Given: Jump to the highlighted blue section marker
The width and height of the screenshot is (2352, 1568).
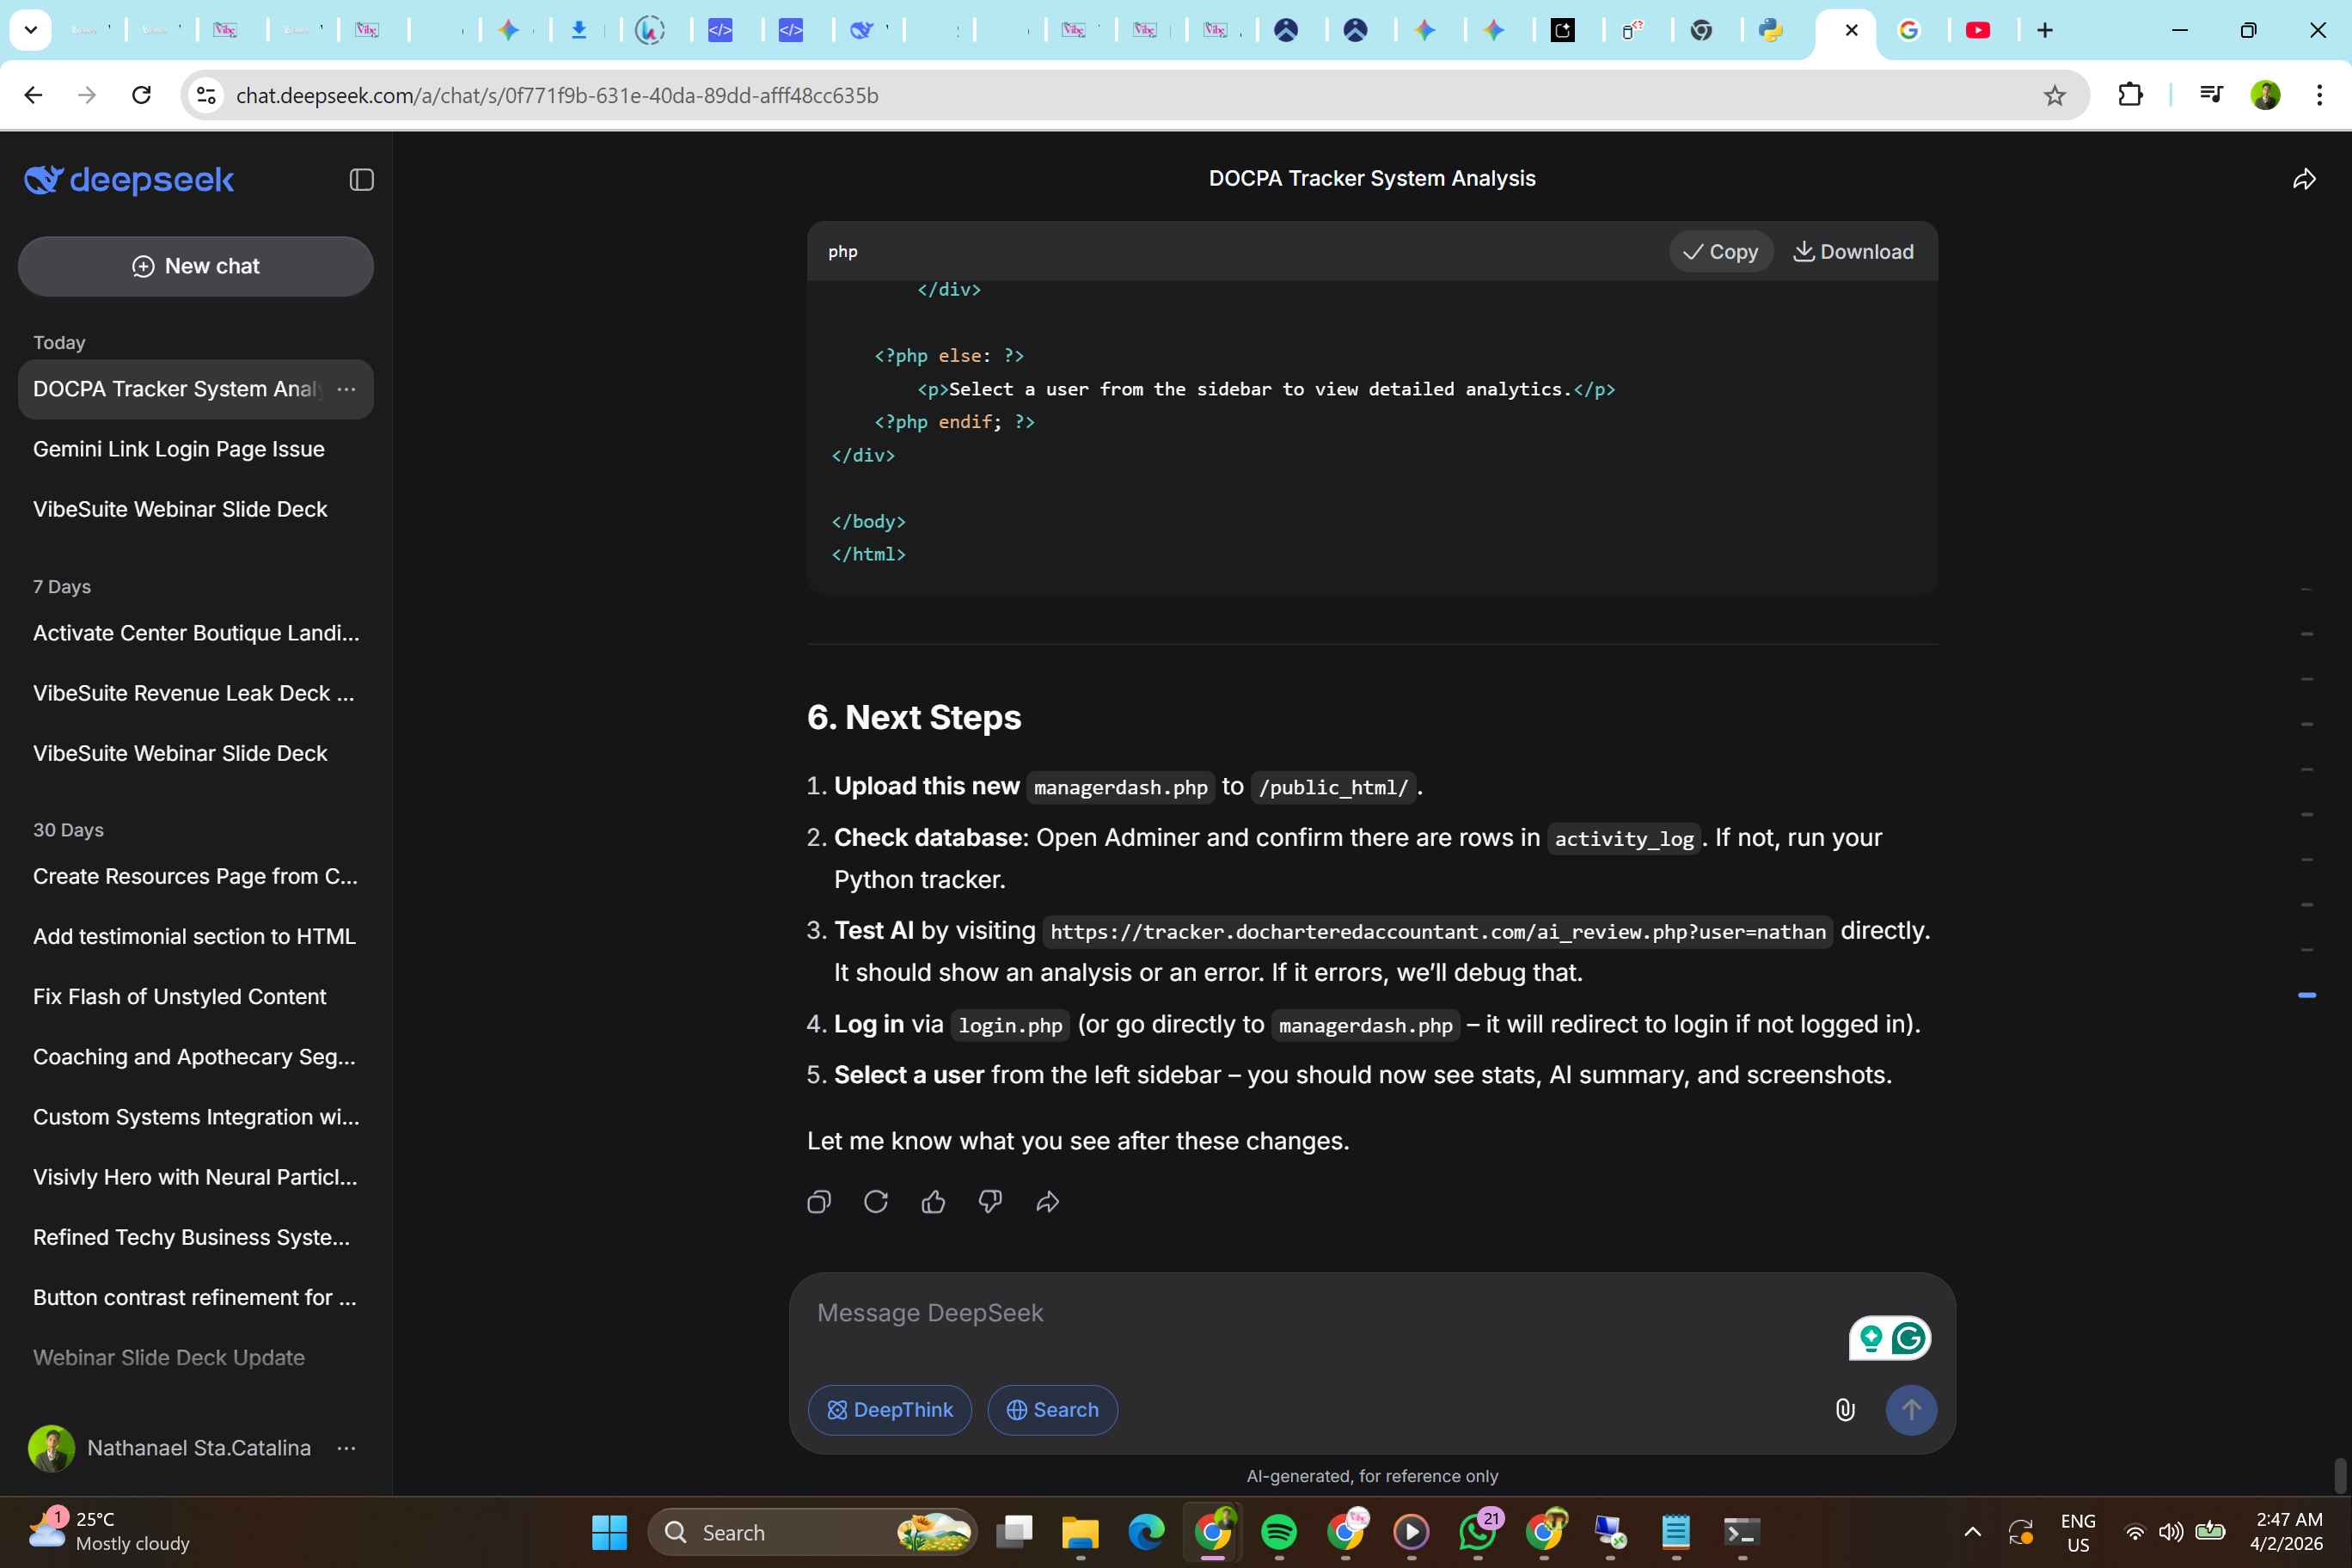Looking at the screenshot, I should [2306, 995].
